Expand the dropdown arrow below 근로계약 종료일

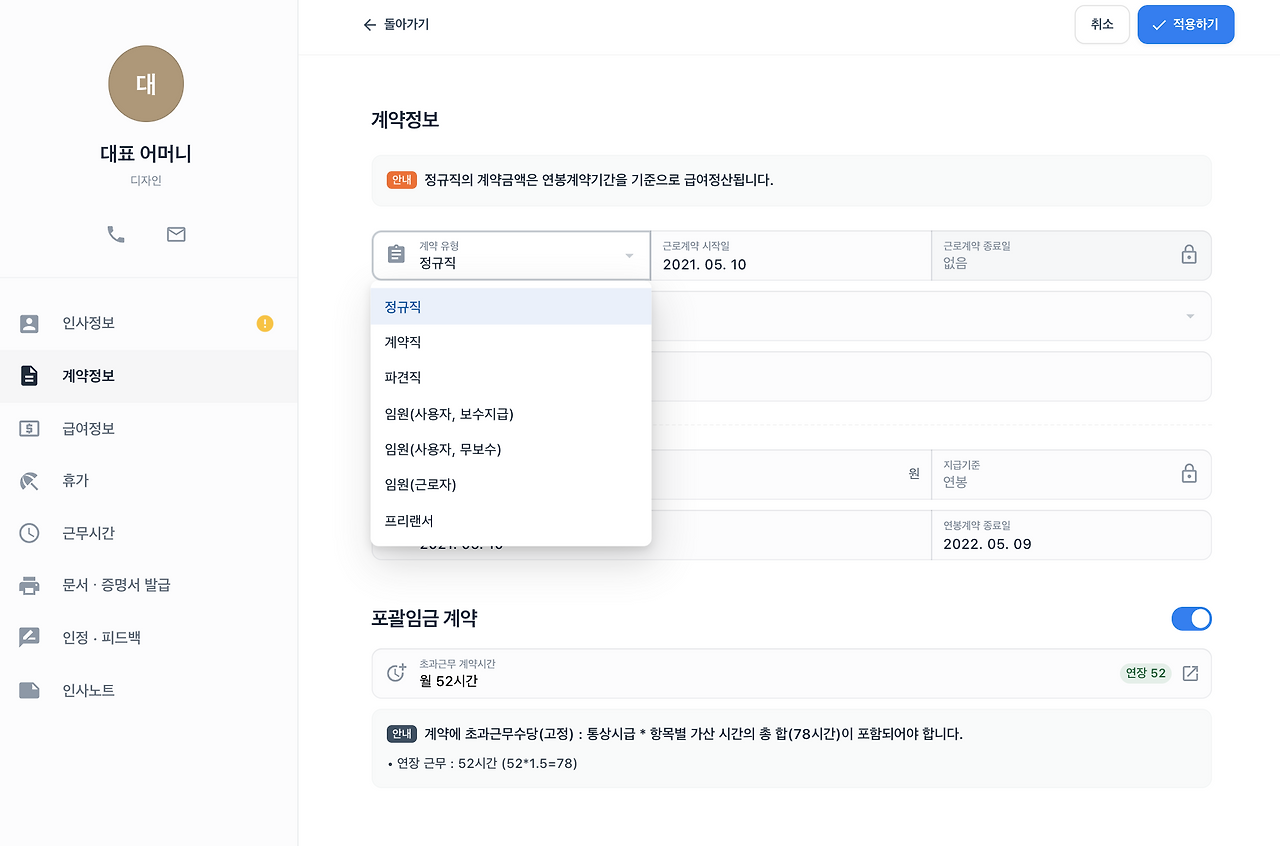1190,316
